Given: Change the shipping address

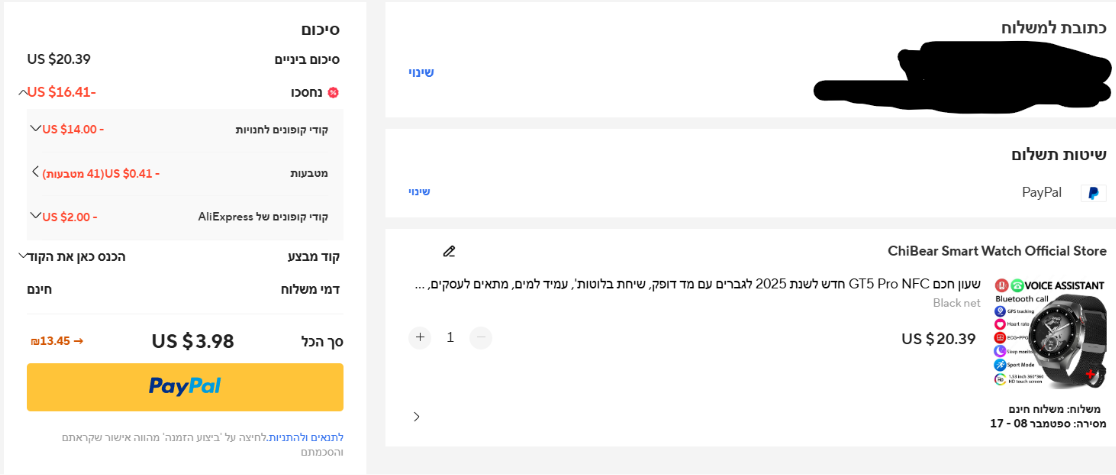Looking at the screenshot, I should [x=421, y=72].
